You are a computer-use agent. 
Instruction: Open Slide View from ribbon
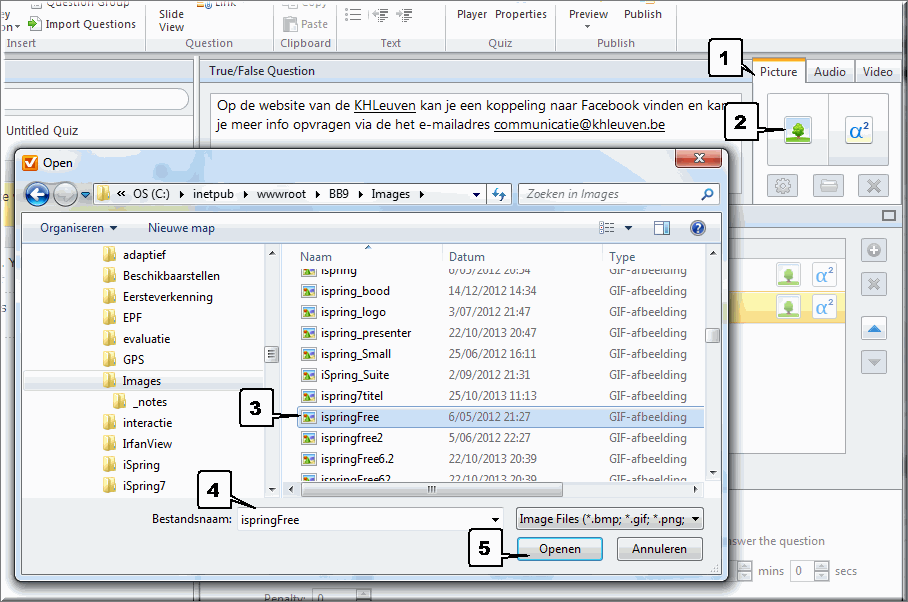pyautogui.click(x=171, y=20)
